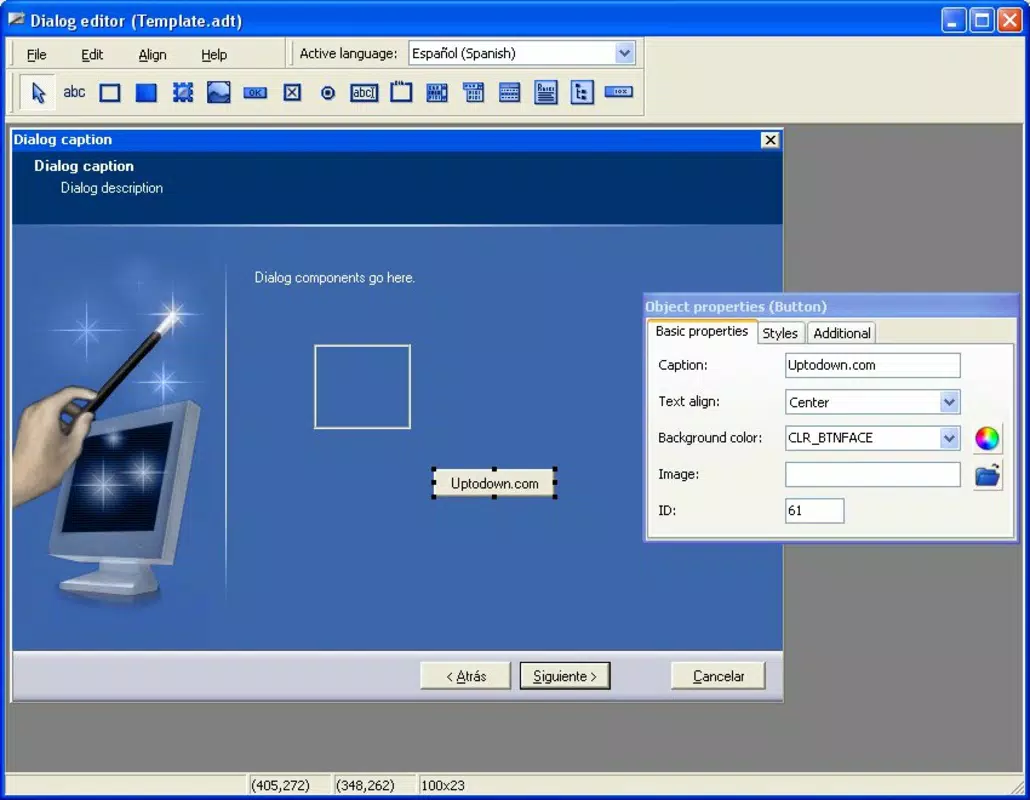Minimize the Dialog editor window
Screen dimensions: 1030x800
(x=953, y=20)
